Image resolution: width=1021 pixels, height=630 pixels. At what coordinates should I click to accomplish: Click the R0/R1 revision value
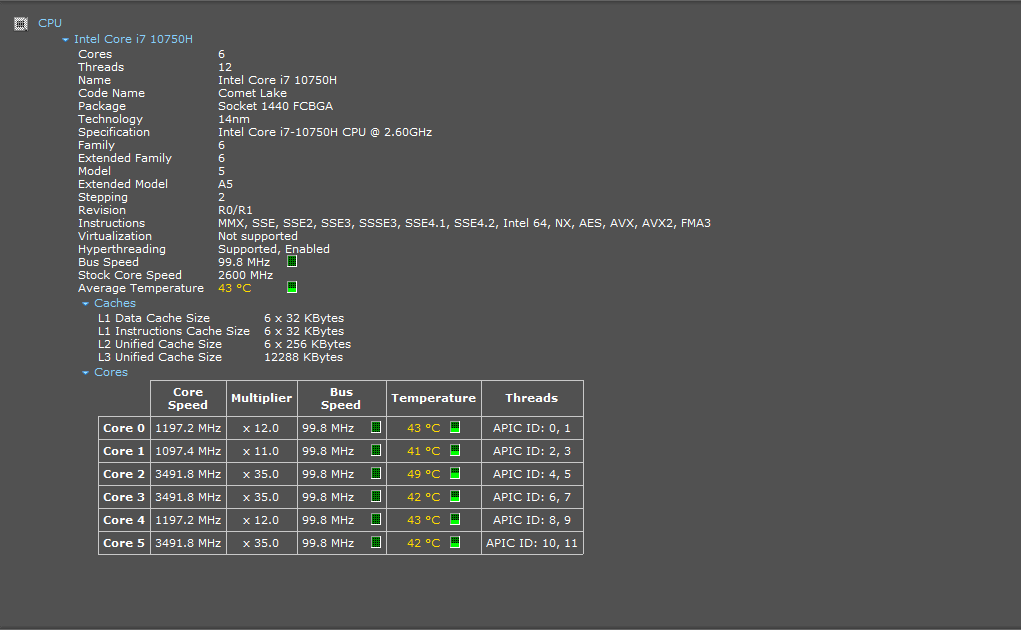coord(235,210)
